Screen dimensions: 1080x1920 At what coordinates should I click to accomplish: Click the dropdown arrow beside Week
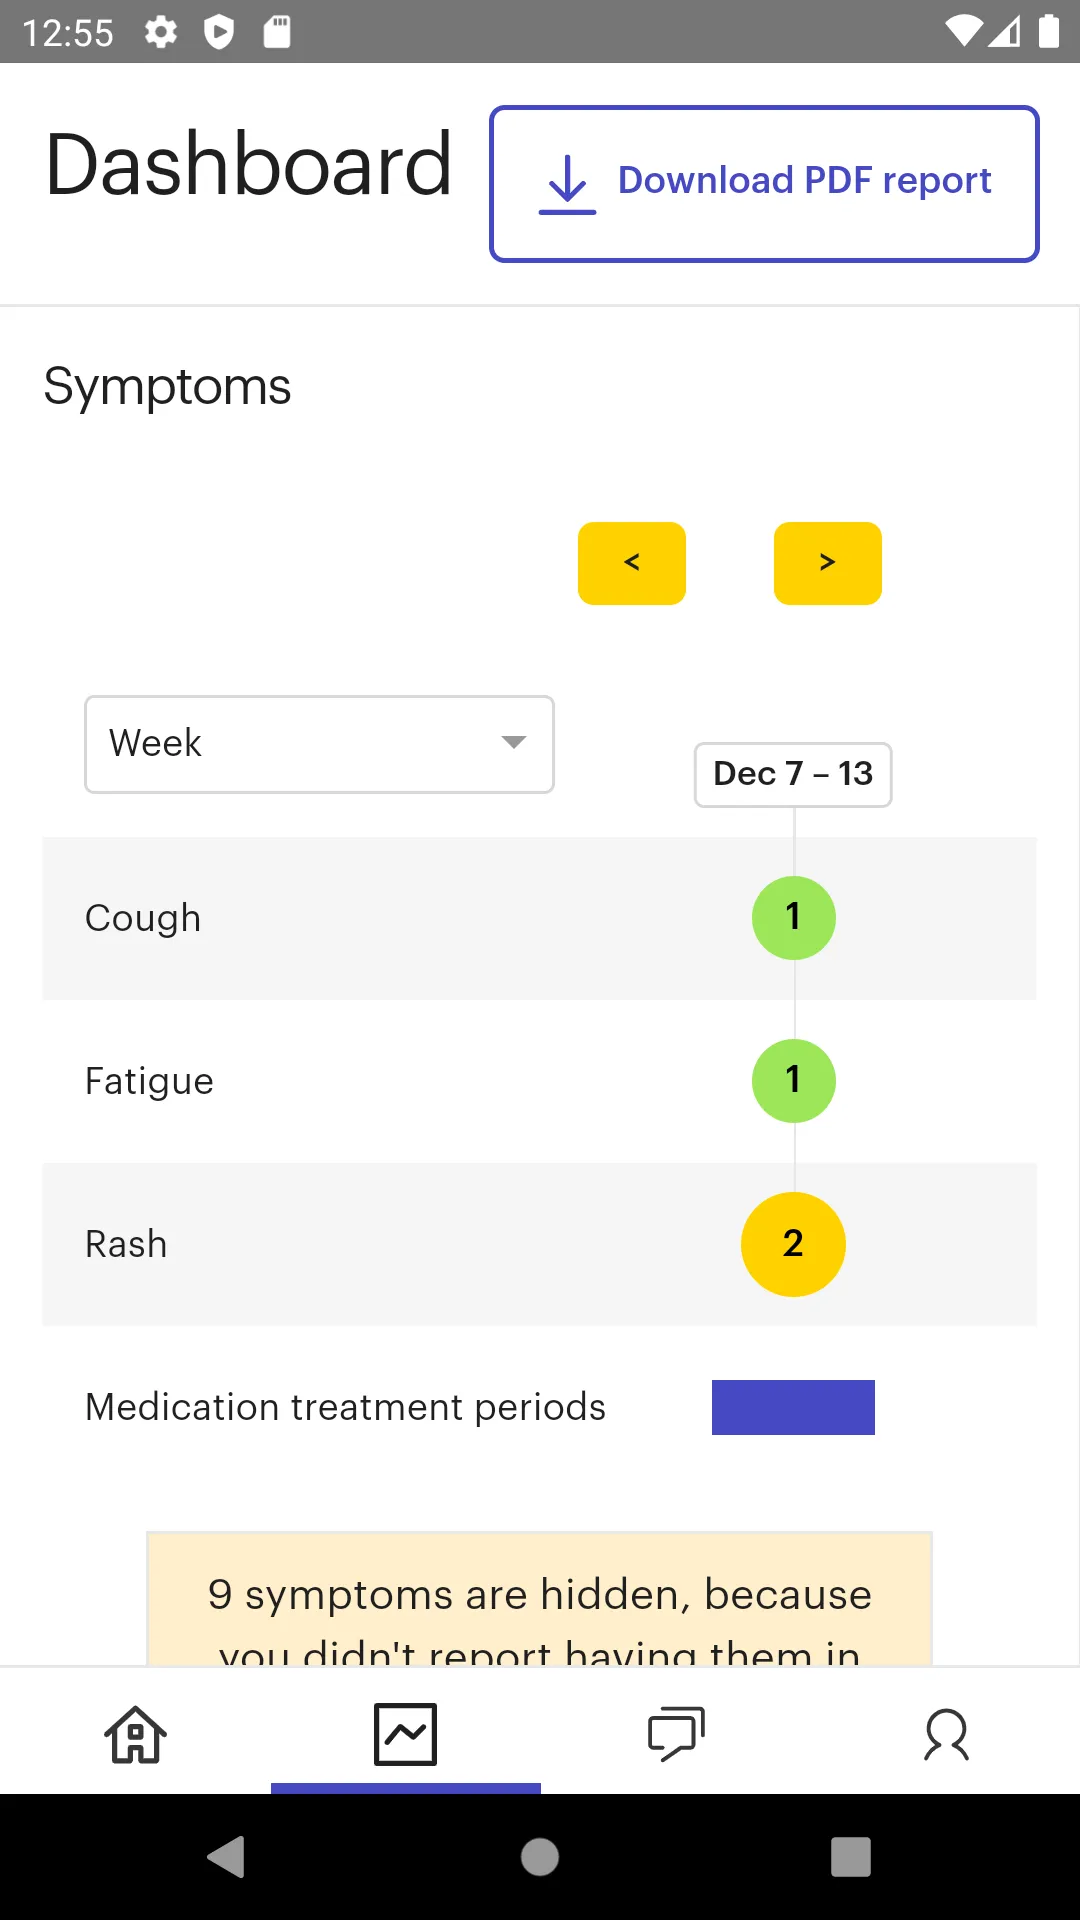514,742
